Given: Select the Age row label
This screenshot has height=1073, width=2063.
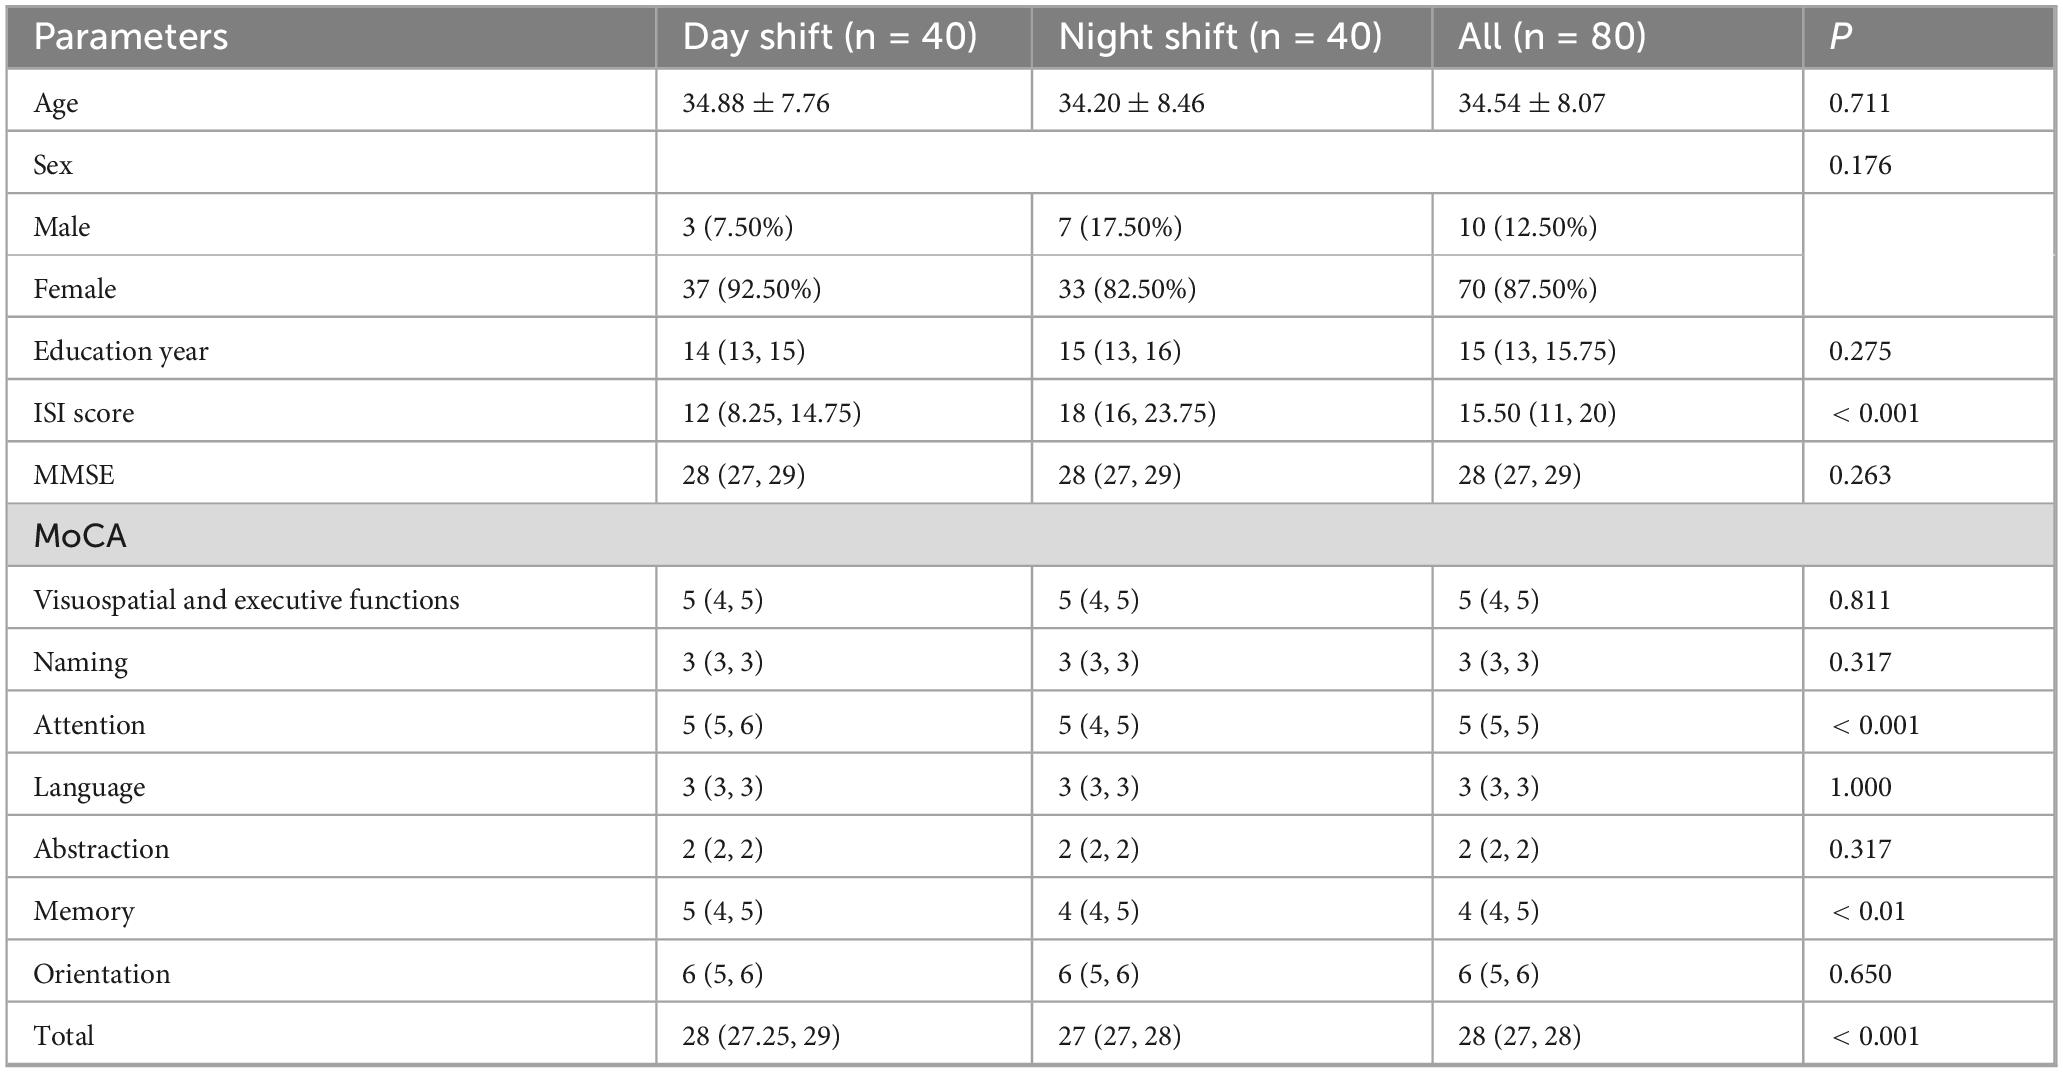Looking at the screenshot, I should 56,103.
